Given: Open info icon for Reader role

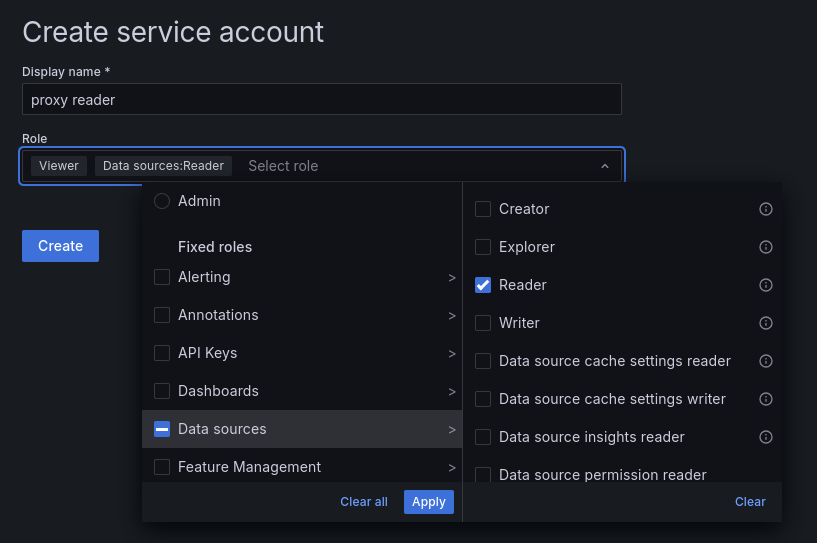Looking at the screenshot, I should pos(765,285).
